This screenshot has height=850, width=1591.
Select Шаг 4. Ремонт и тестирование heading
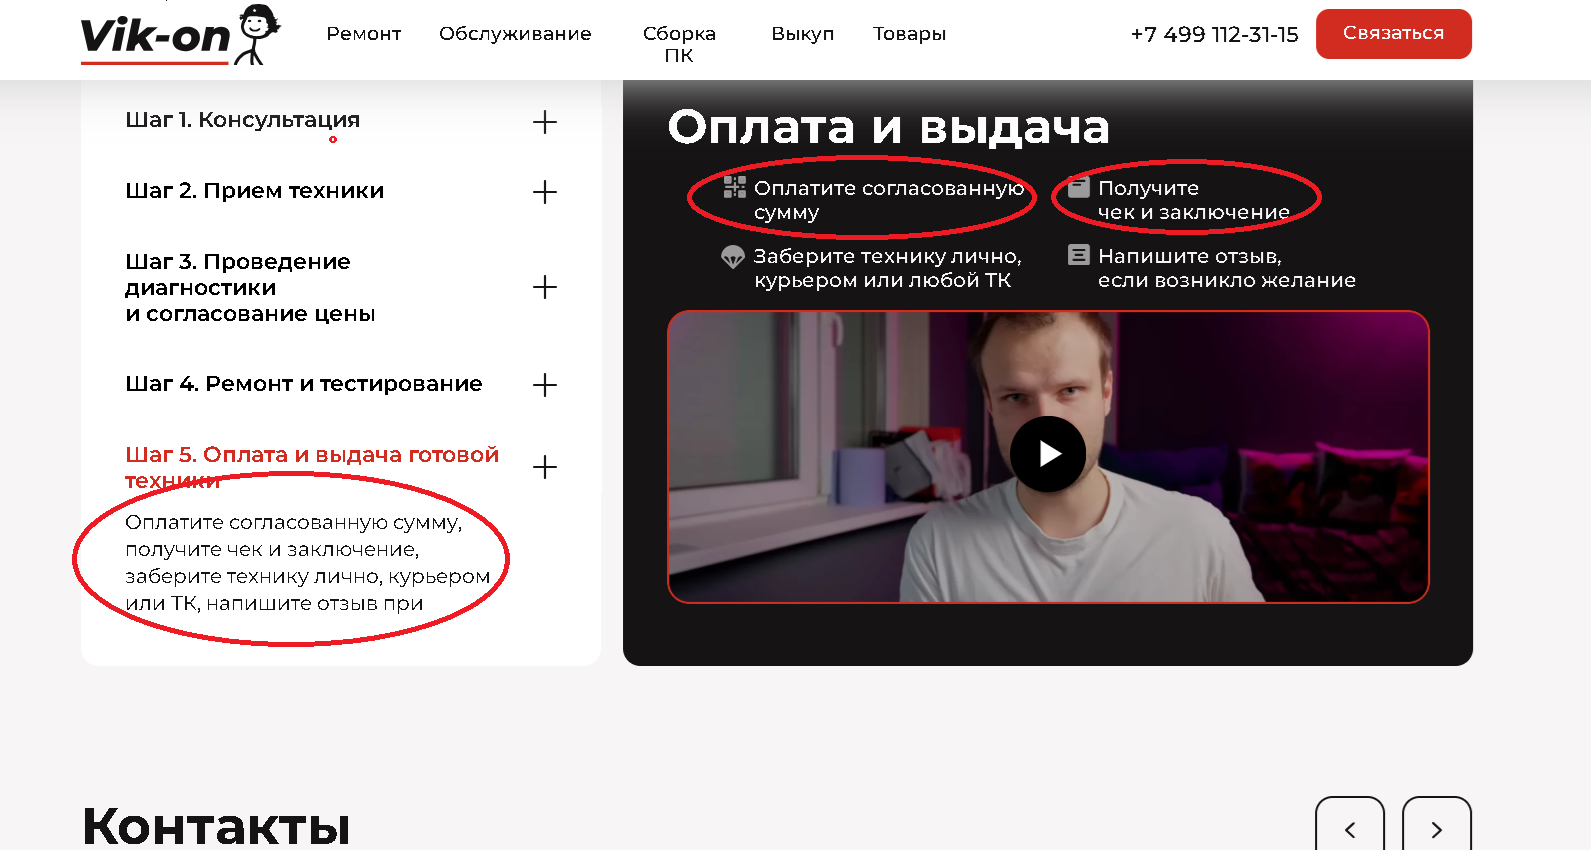303,384
